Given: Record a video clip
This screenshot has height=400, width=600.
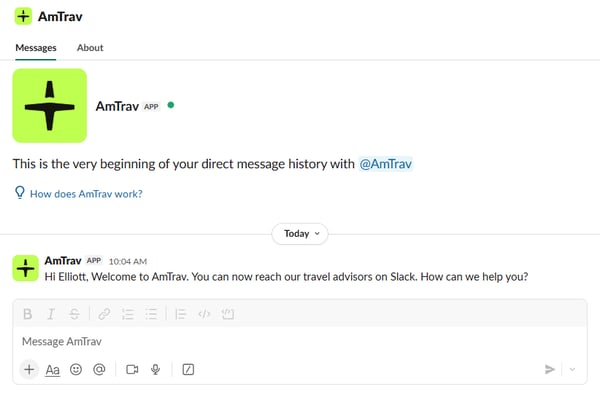Looking at the screenshot, I should pyautogui.click(x=131, y=369).
